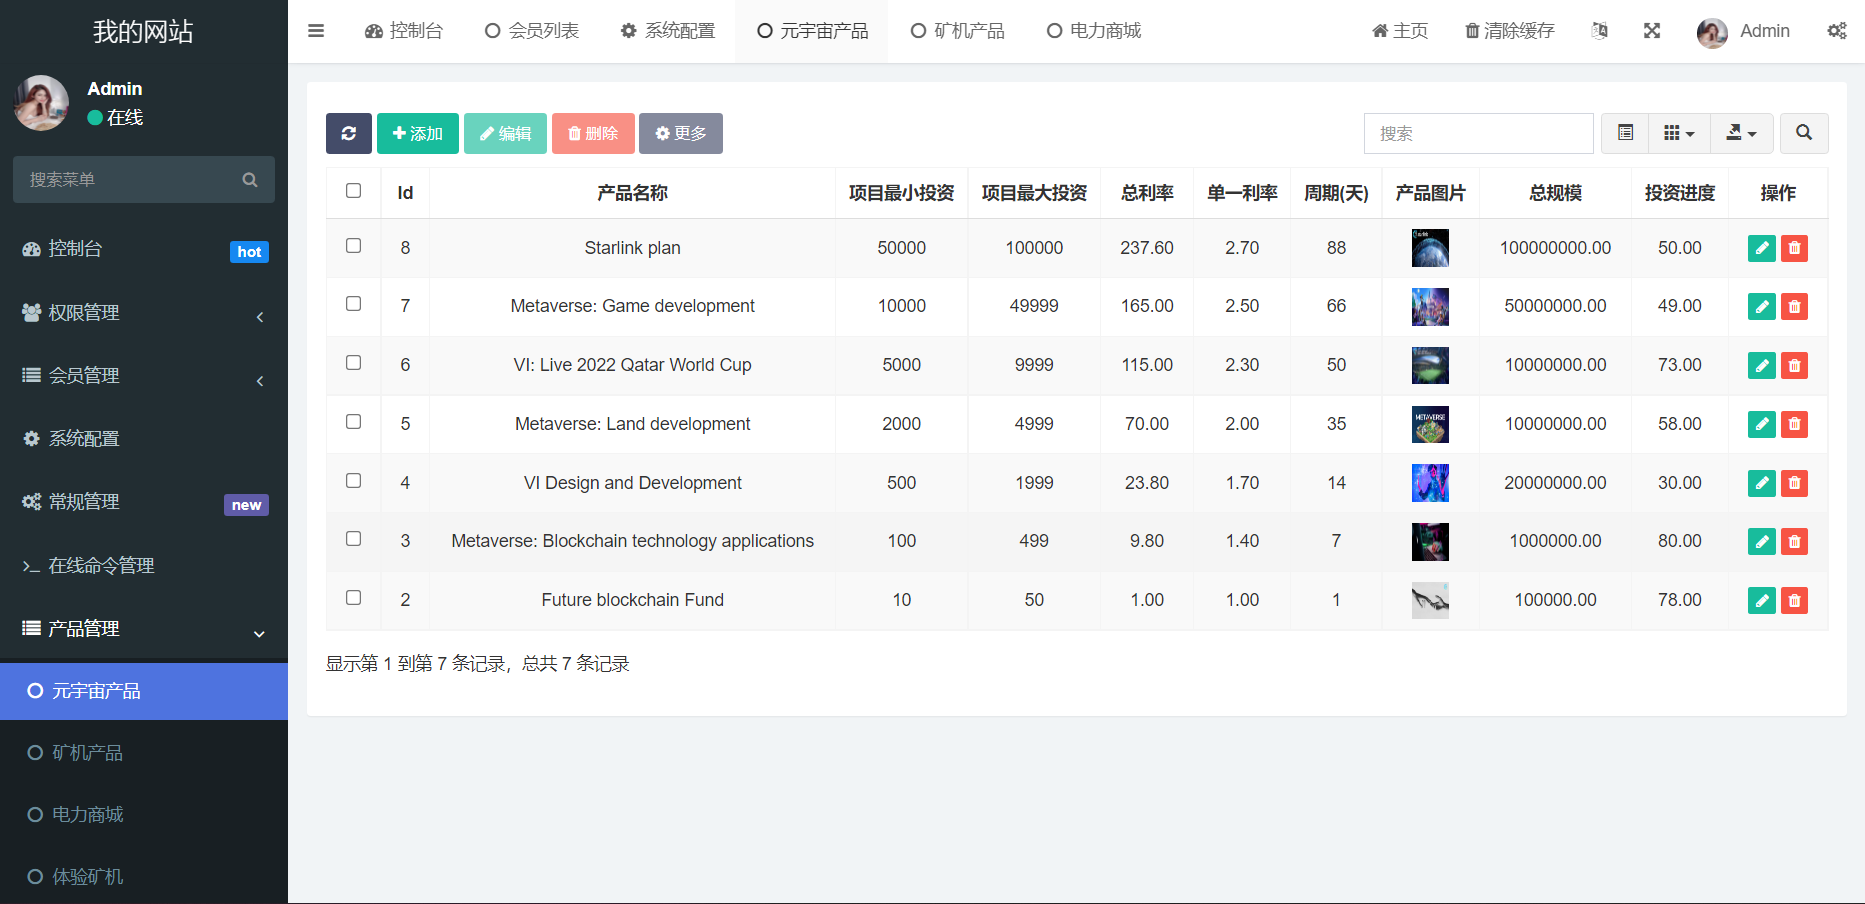
Task: Toggle table card view icon
Action: tap(1625, 133)
